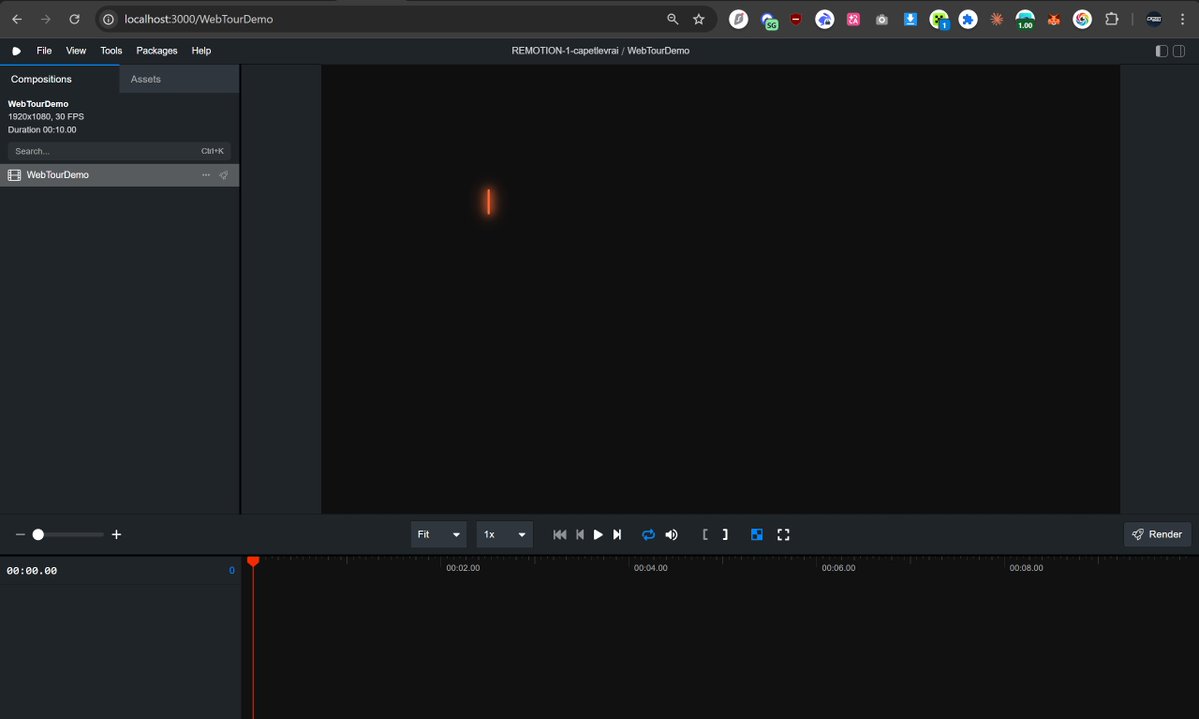Open the Packages menu
The width and height of the screenshot is (1199, 719).
(157, 50)
